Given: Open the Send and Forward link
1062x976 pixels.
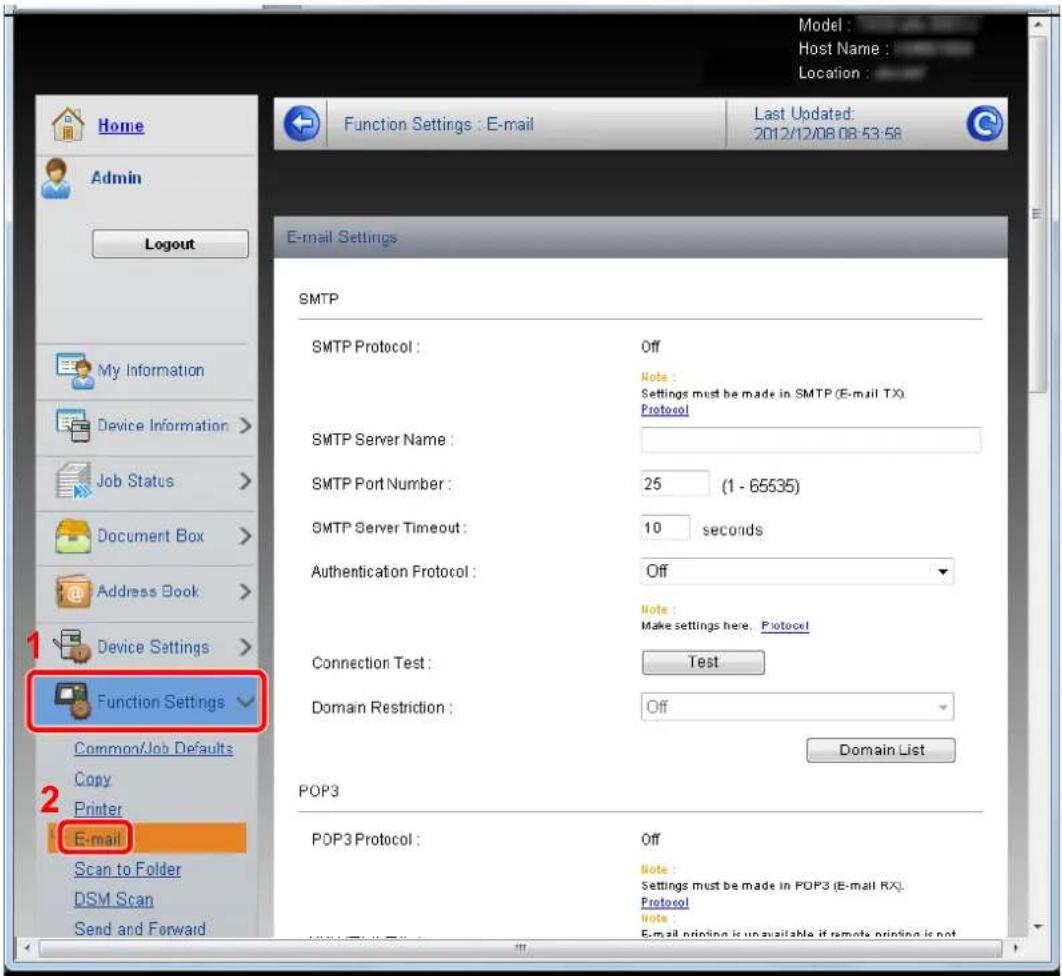Looking at the screenshot, I should coord(140,929).
